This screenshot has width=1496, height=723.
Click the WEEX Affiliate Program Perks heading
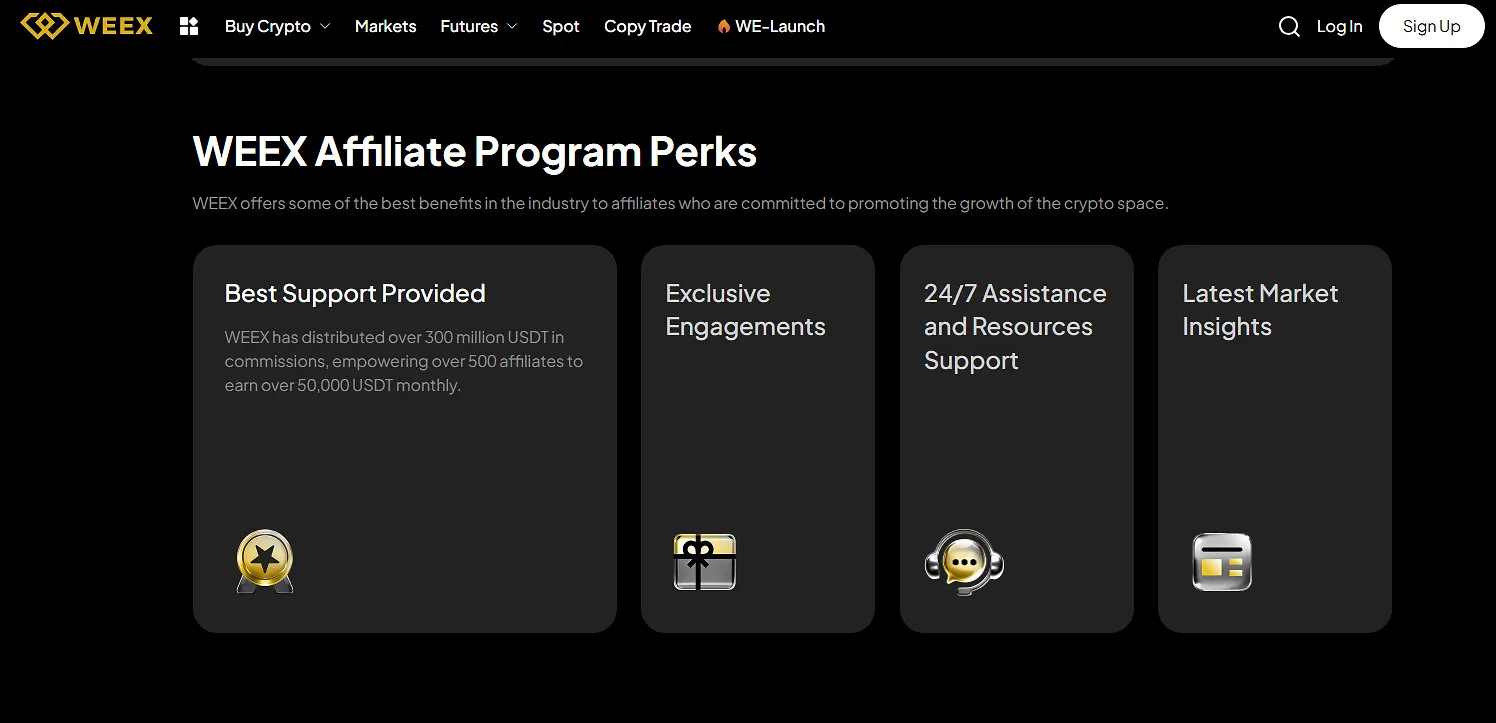click(475, 152)
